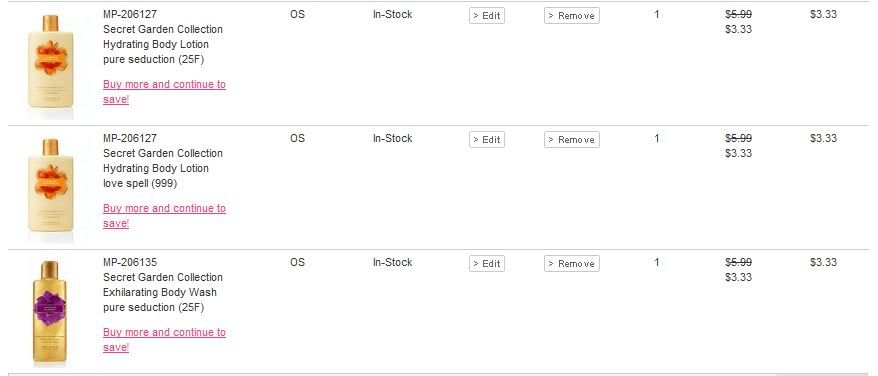The height and width of the screenshot is (376, 878).
Task: Follow the Body Wash's Buy more link
Action: (x=164, y=340)
